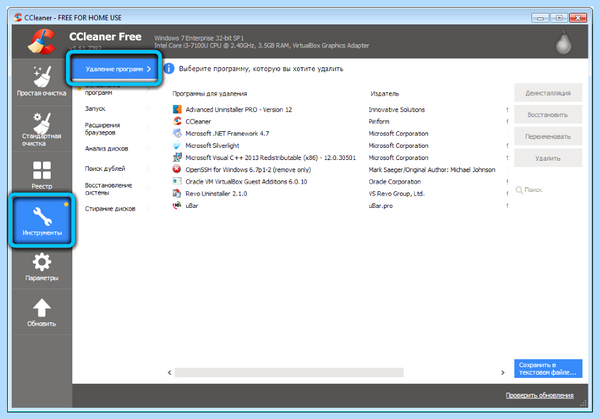Select Microsoft .NET Framework 4.7 row
The image size is (600, 419).
340,133
